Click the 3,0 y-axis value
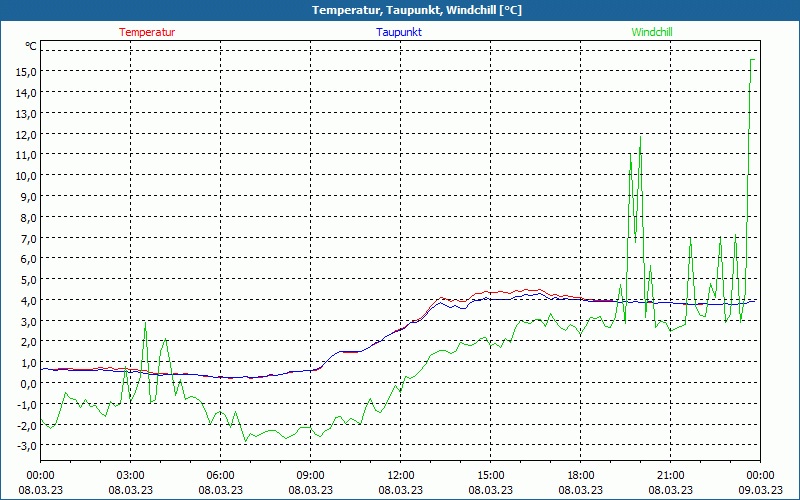This screenshot has width=800, height=500. (28, 321)
